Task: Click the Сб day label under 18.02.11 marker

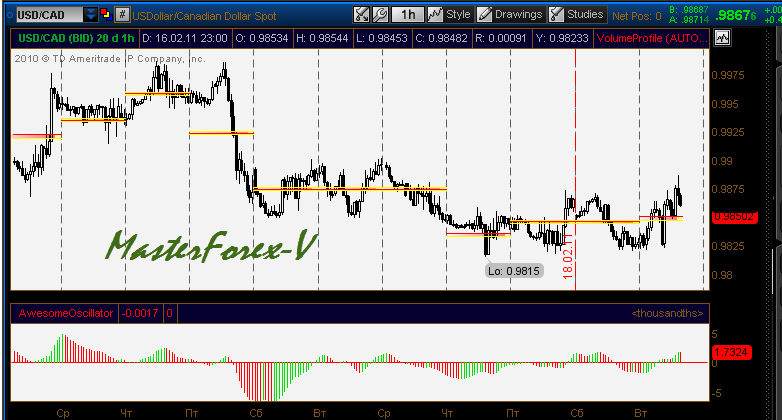Action: [x=577, y=413]
